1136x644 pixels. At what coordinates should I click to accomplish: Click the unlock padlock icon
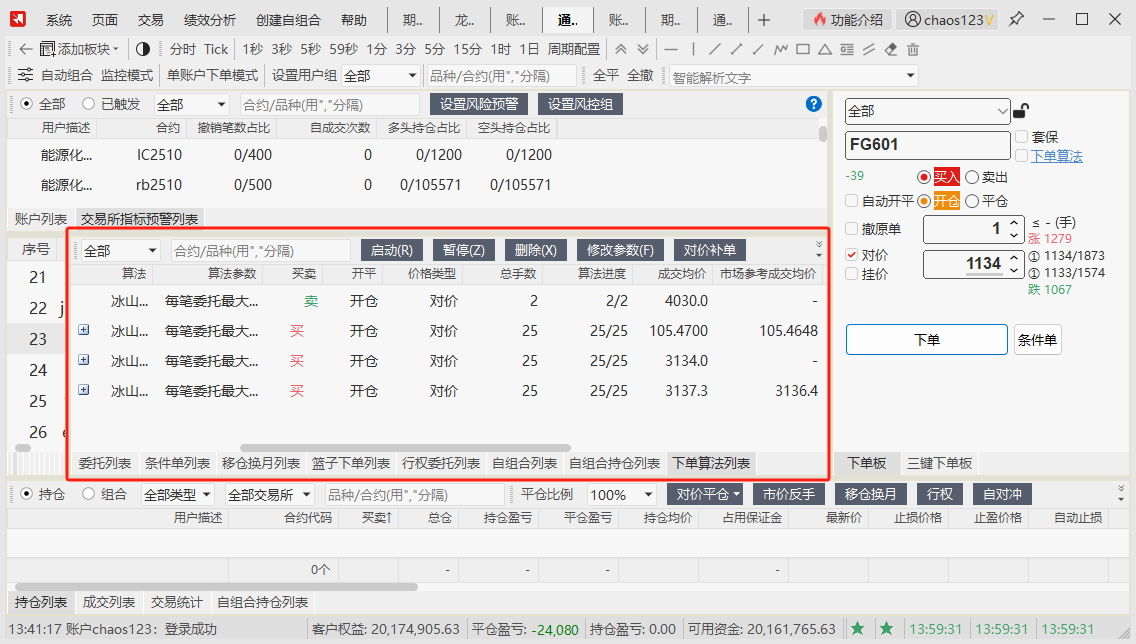tap(1021, 111)
